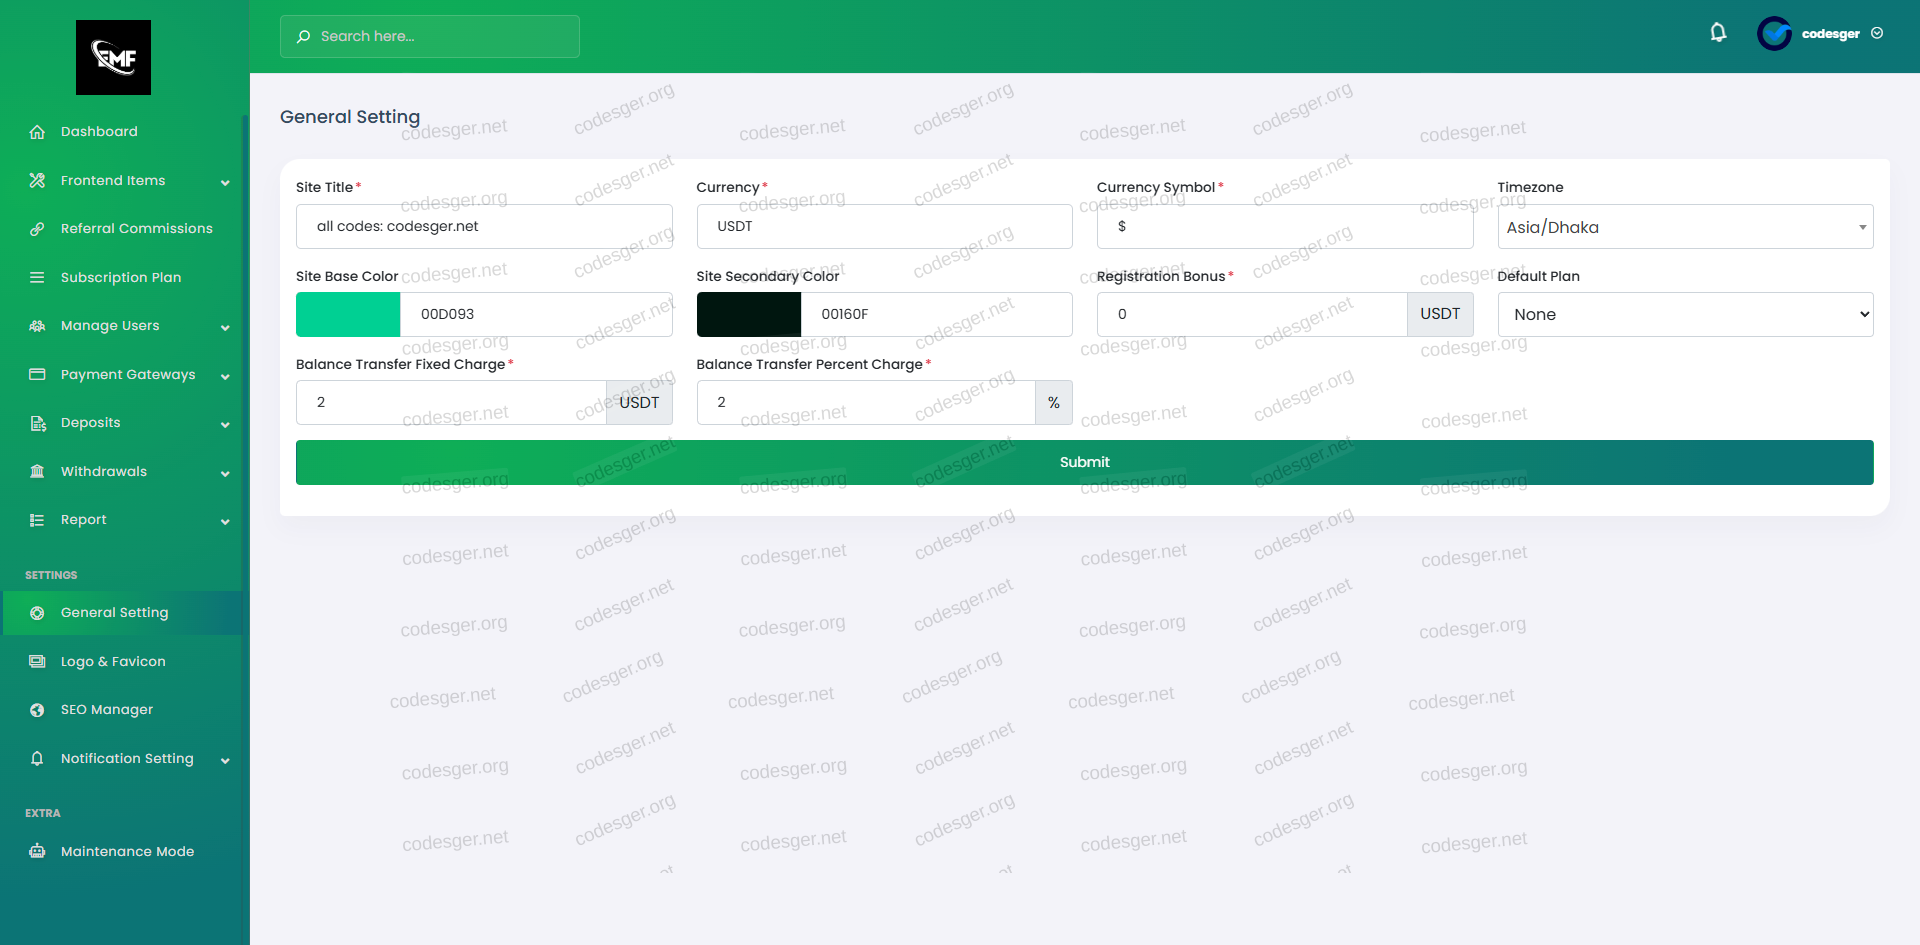Click the Subscription Plan list icon
The width and height of the screenshot is (1920, 945).
pyautogui.click(x=37, y=278)
